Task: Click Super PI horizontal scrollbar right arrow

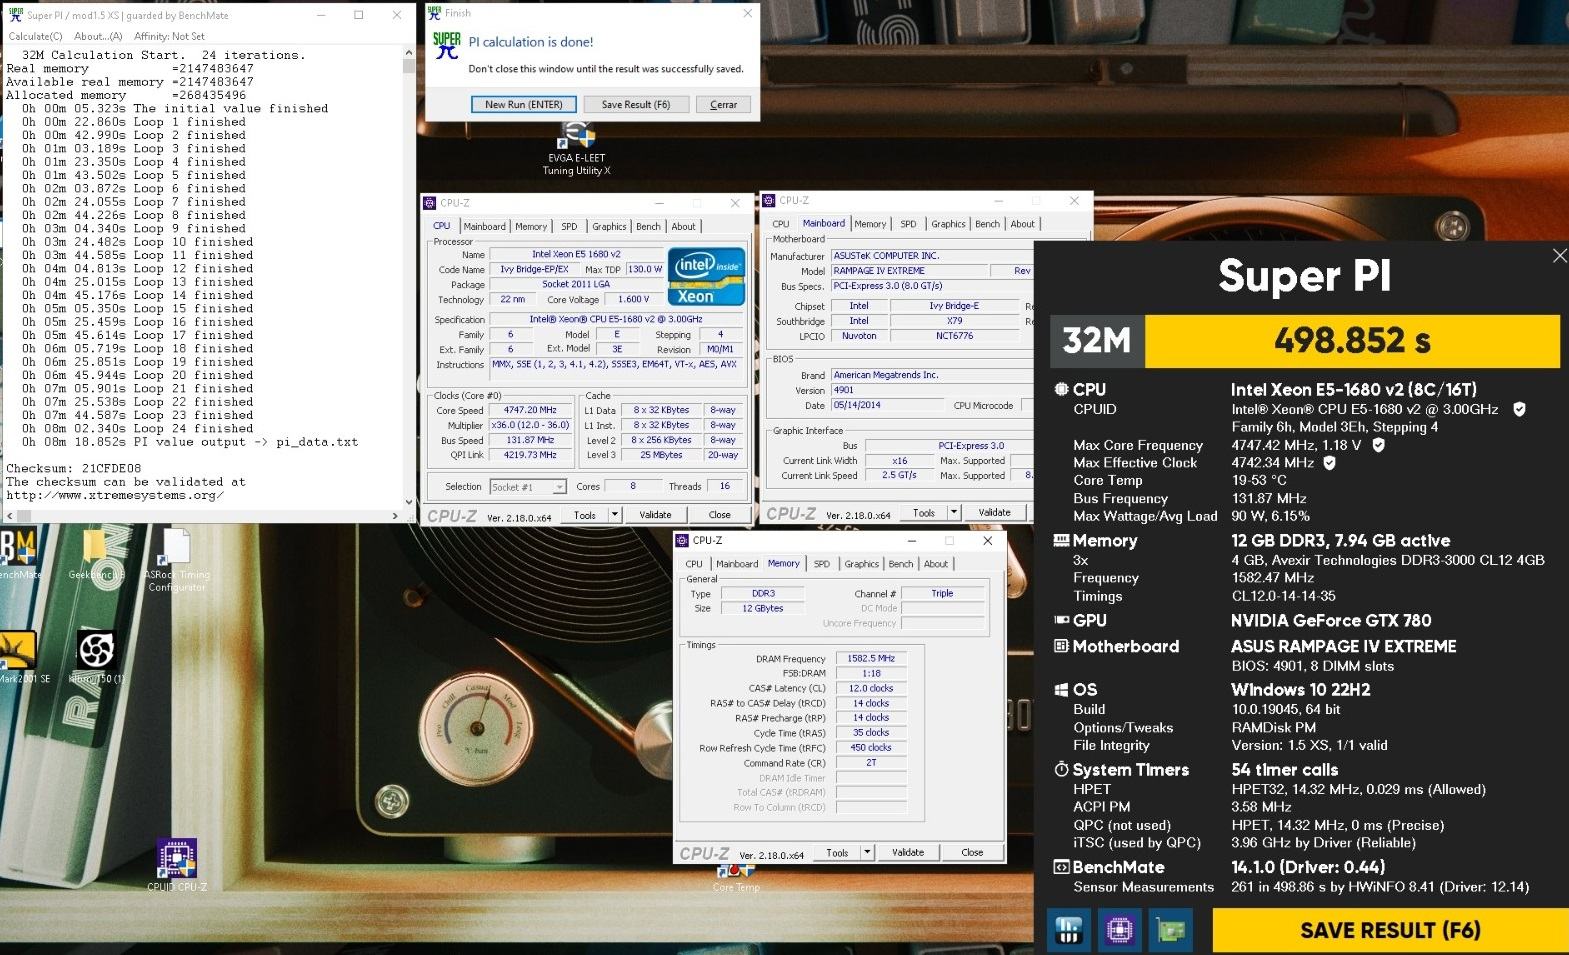Action: 395,516
